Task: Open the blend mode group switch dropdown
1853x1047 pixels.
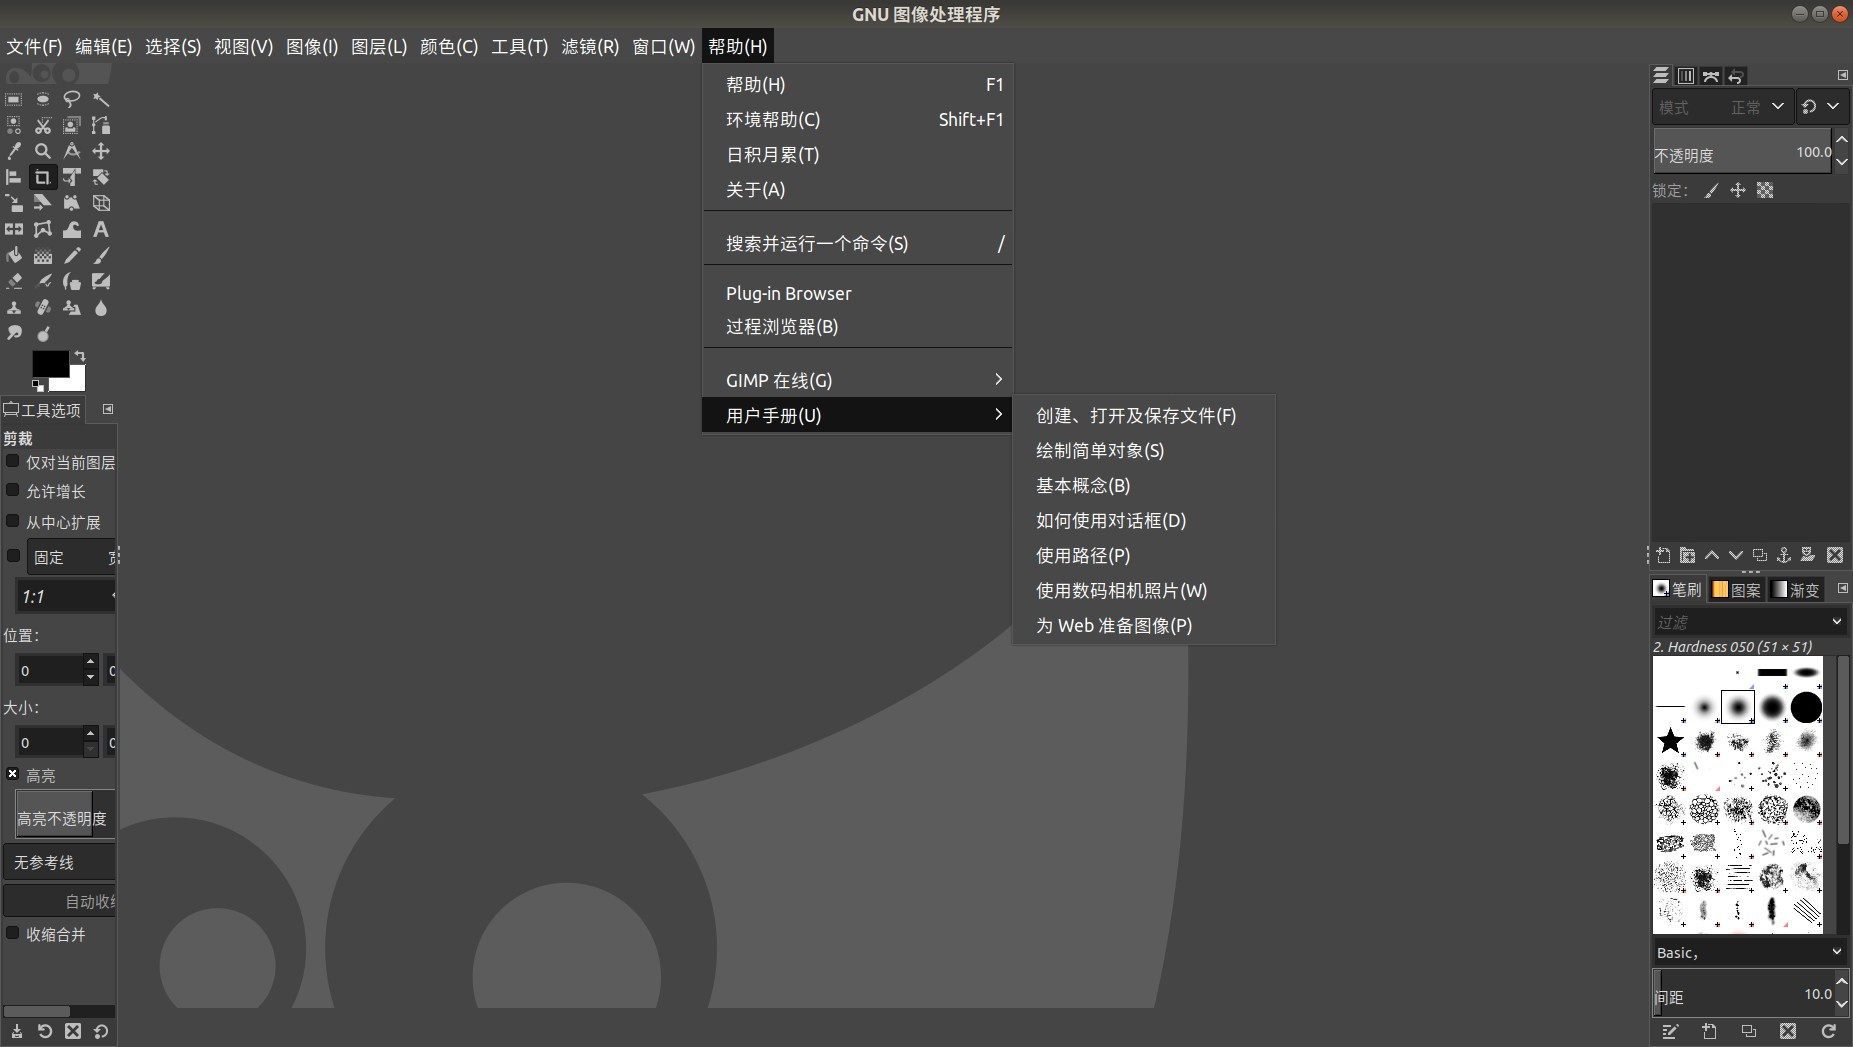Action: click(1821, 106)
